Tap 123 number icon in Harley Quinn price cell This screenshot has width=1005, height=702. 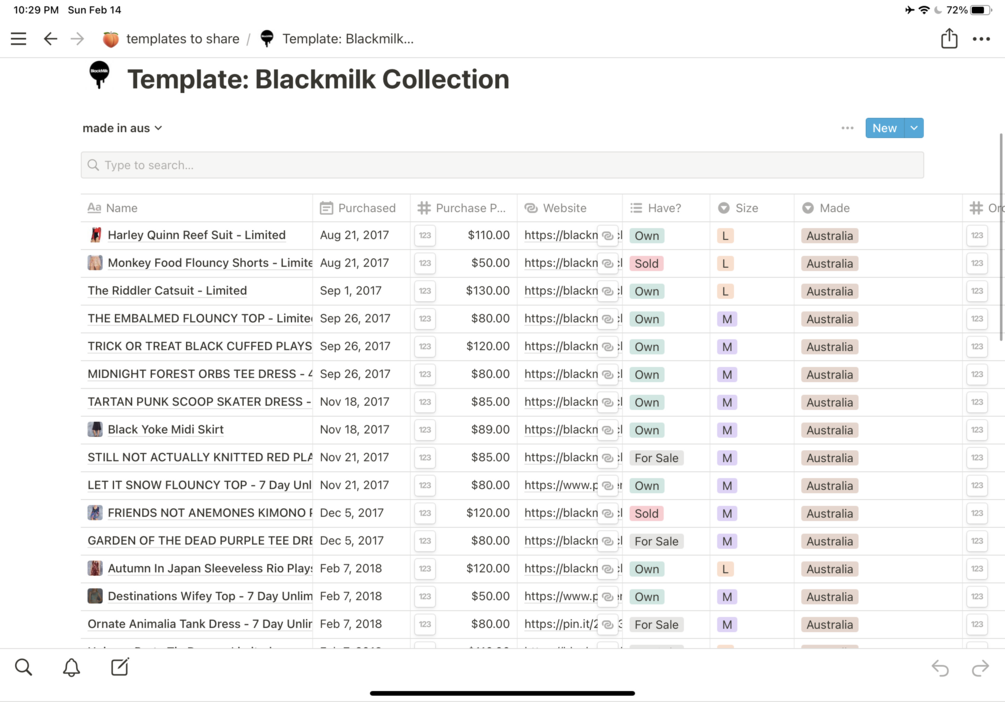click(425, 235)
